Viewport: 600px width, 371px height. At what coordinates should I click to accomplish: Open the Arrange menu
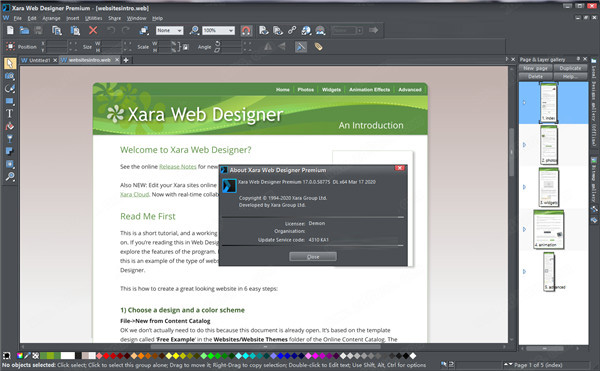(51, 18)
